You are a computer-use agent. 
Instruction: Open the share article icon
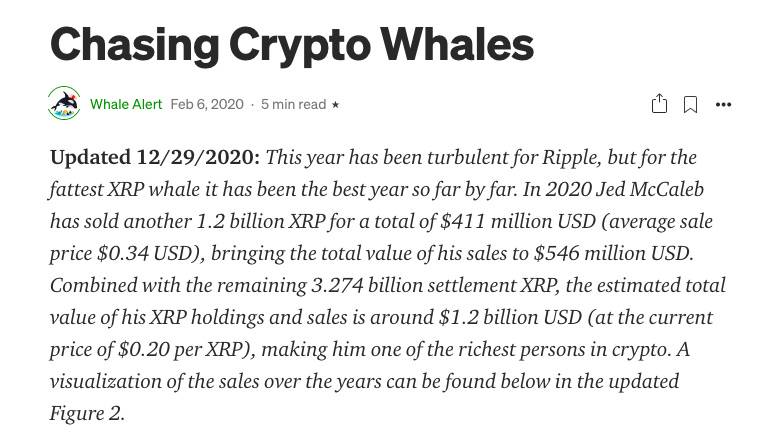tap(659, 104)
